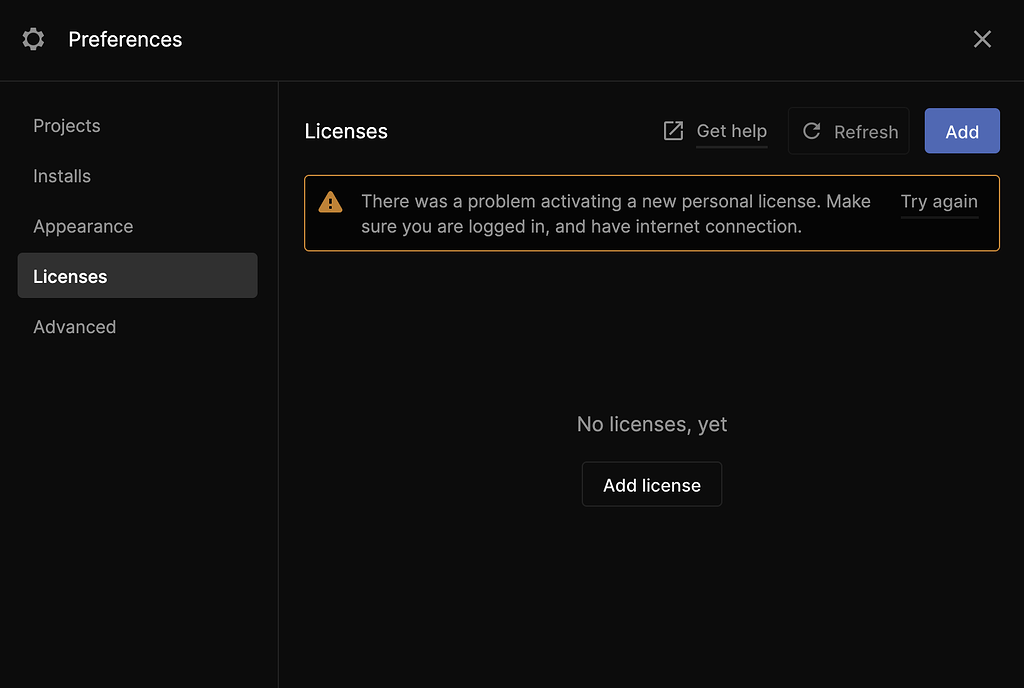This screenshot has height=688, width=1024.
Task: Open the Projects preferences section
Action: [x=67, y=126]
